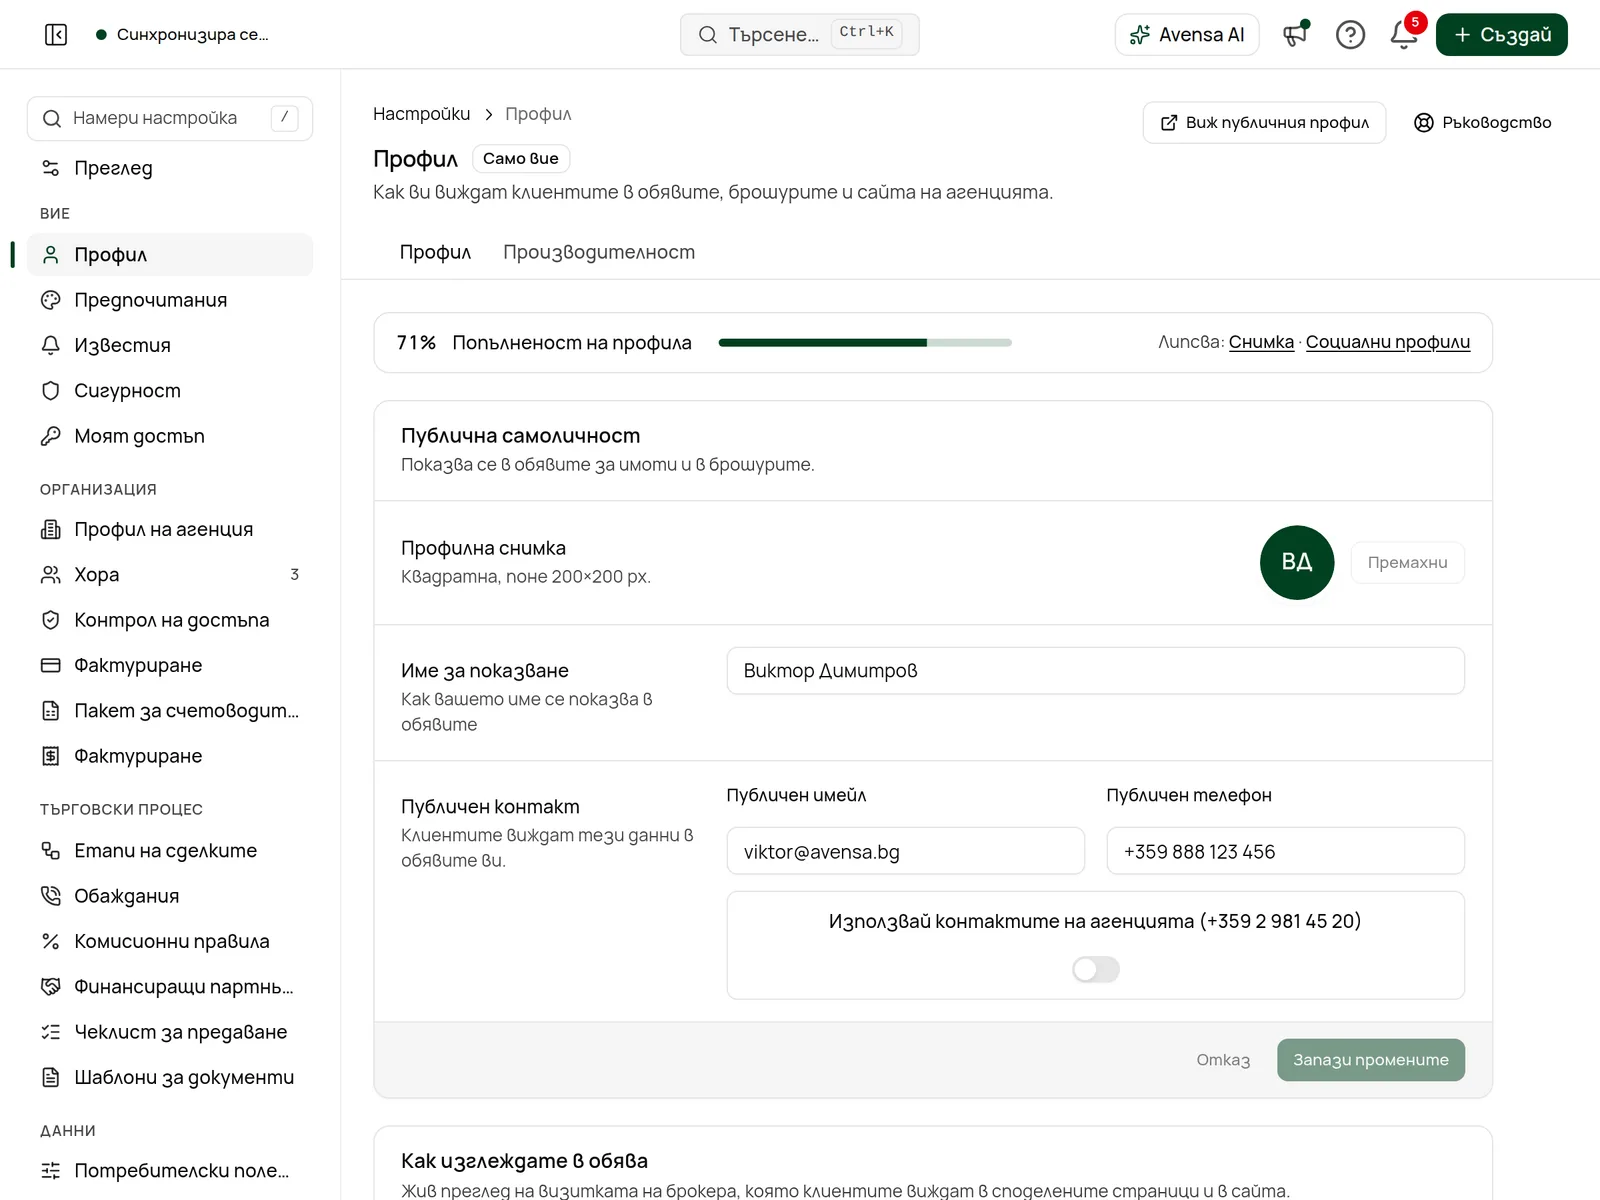
Task: Collapse the sidebar panel icon
Action: point(56,35)
